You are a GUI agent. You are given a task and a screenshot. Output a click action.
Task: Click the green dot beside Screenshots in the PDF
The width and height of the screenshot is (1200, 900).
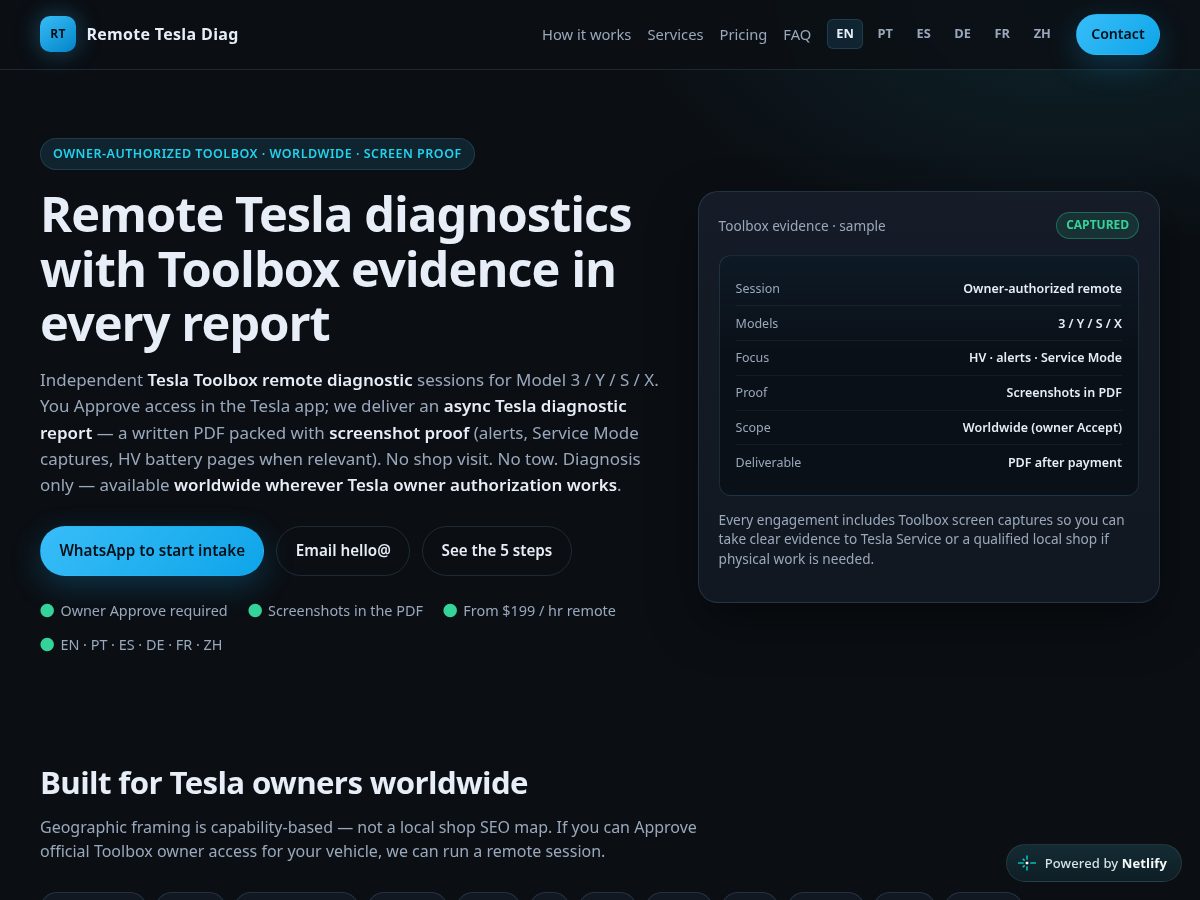pyautogui.click(x=255, y=611)
